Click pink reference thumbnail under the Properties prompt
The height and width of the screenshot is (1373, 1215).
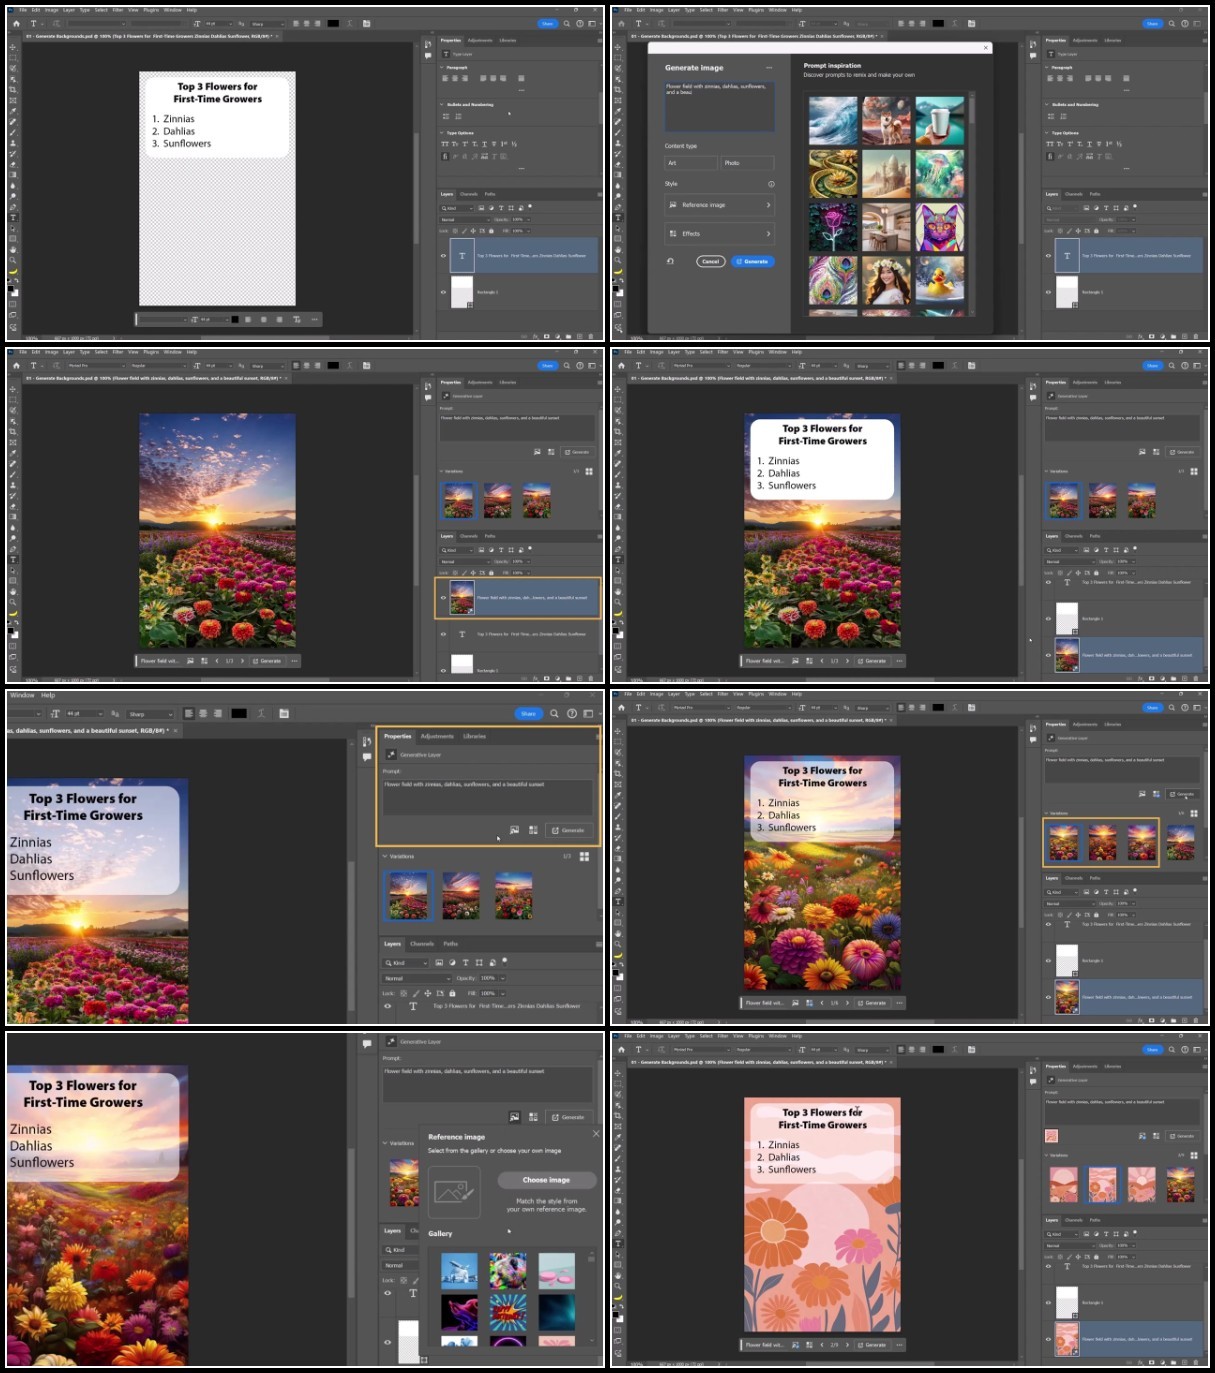(1051, 1136)
